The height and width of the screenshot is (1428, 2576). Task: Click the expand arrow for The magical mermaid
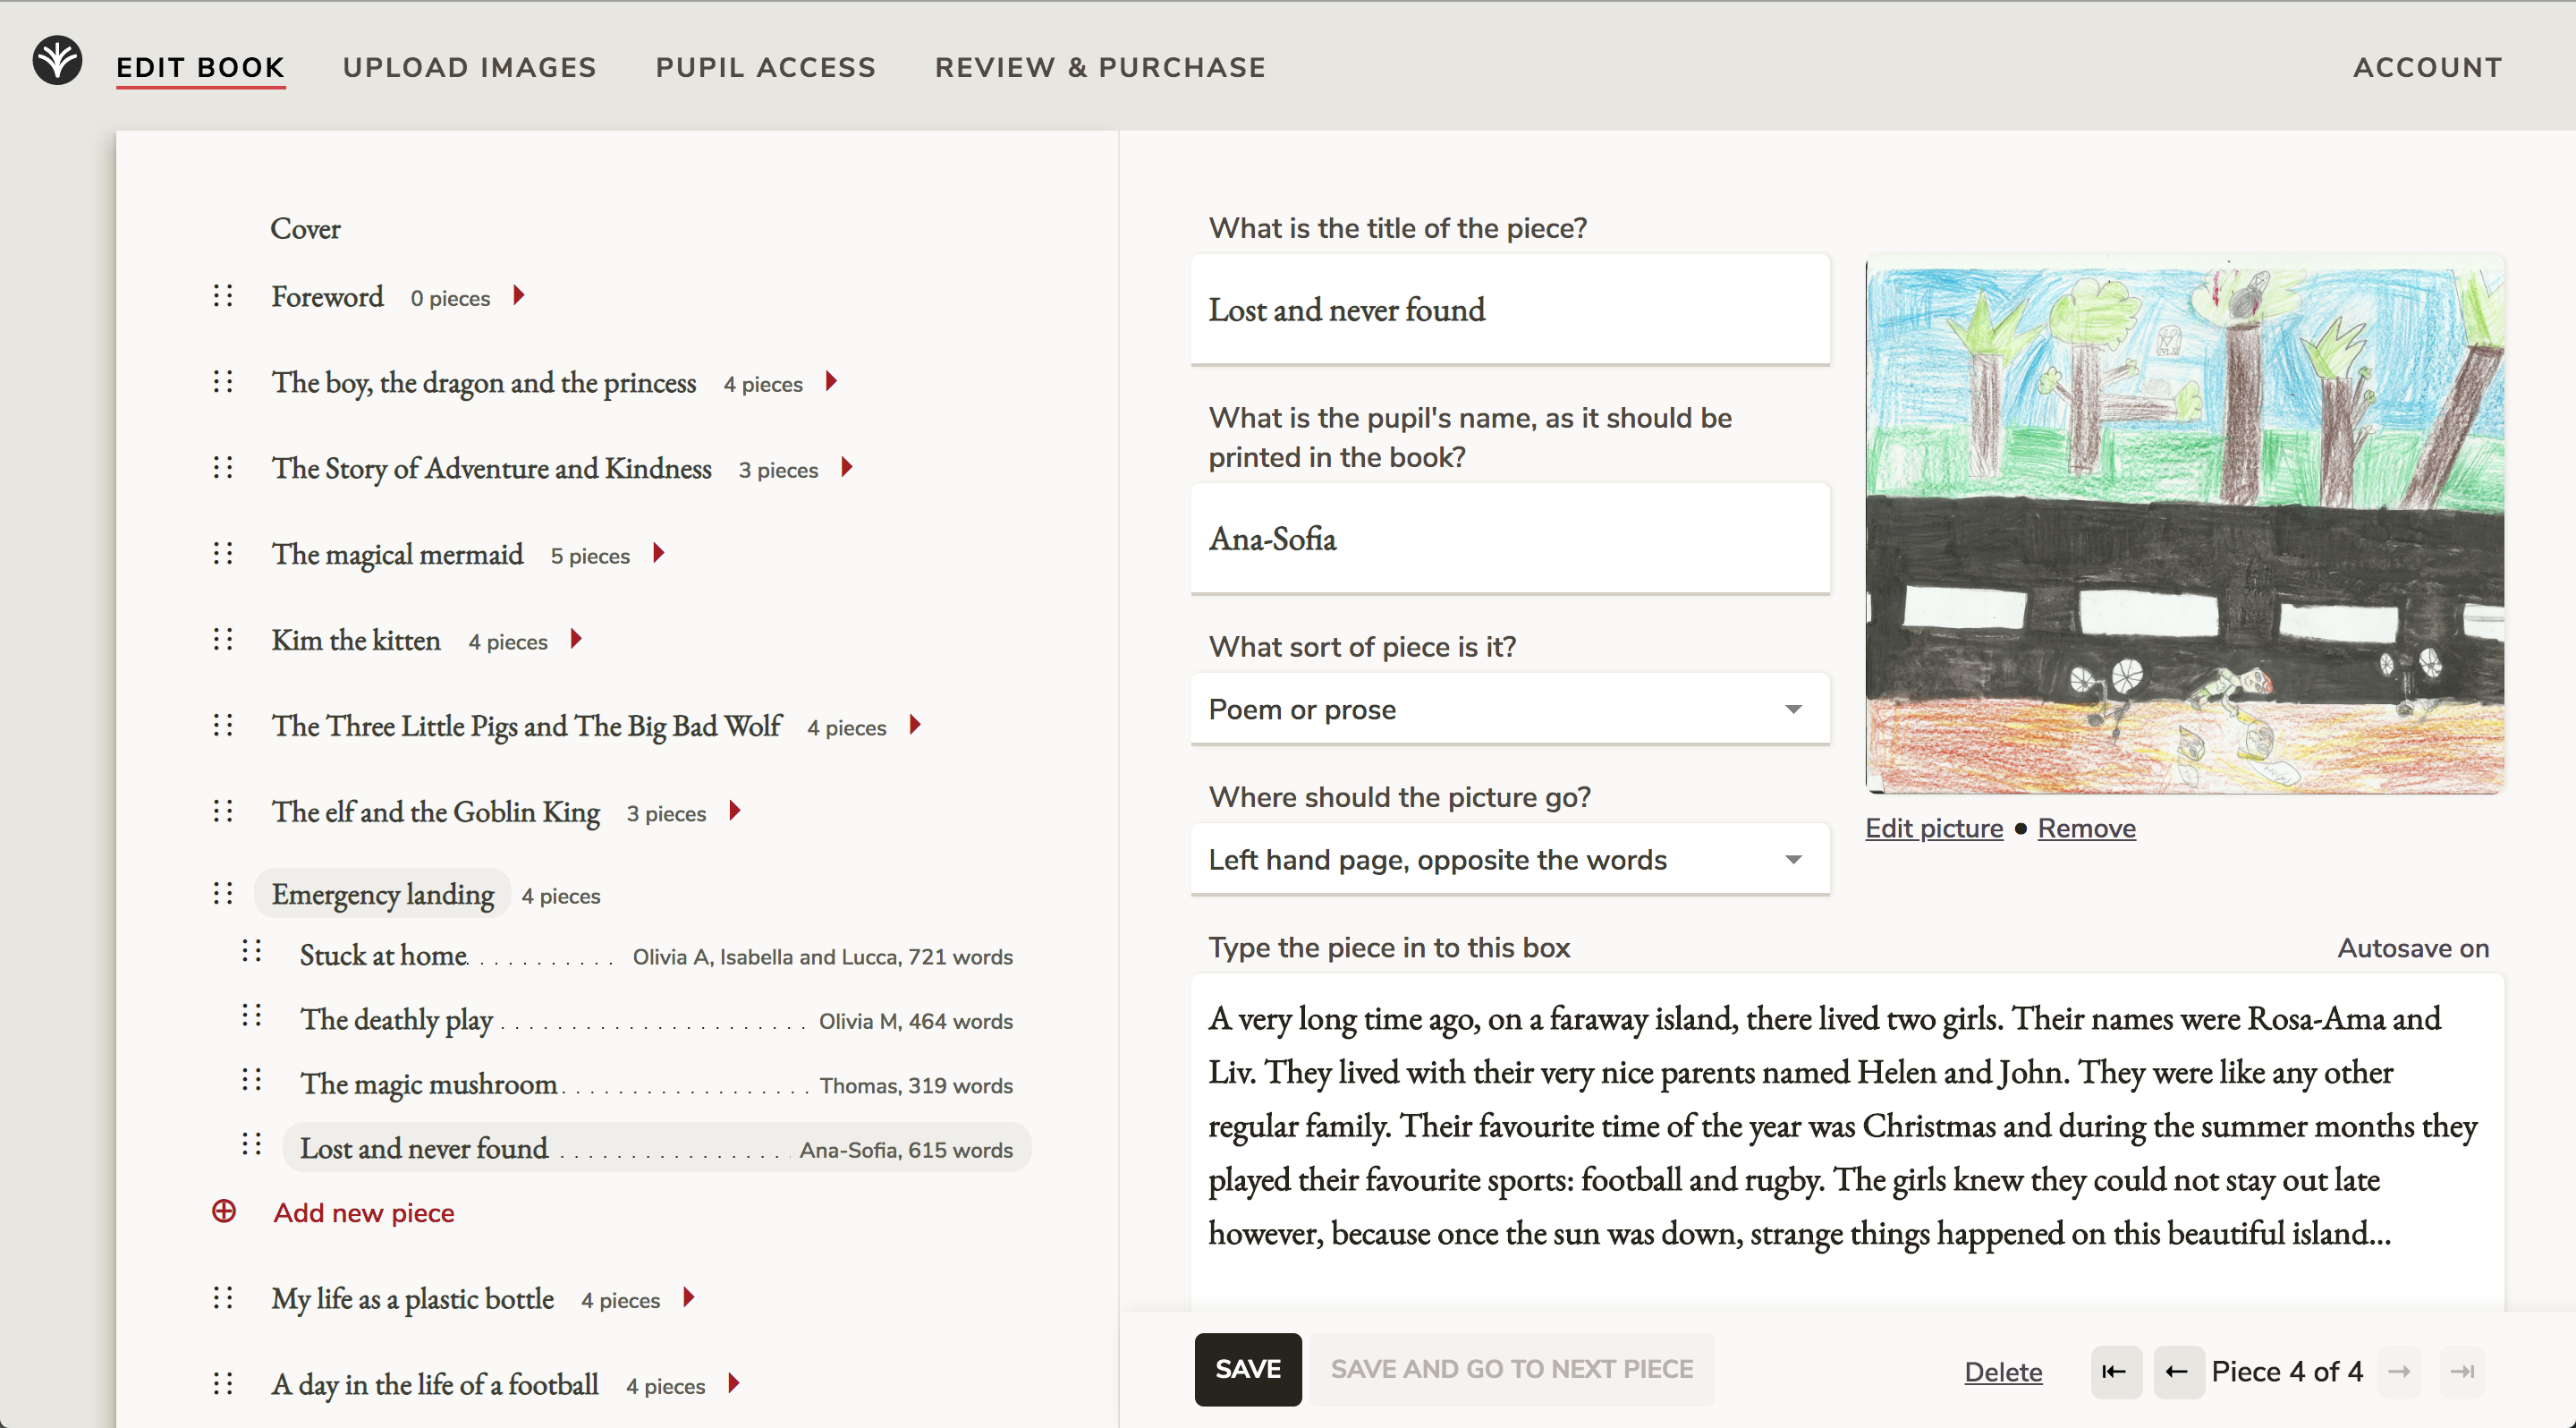pos(661,552)
